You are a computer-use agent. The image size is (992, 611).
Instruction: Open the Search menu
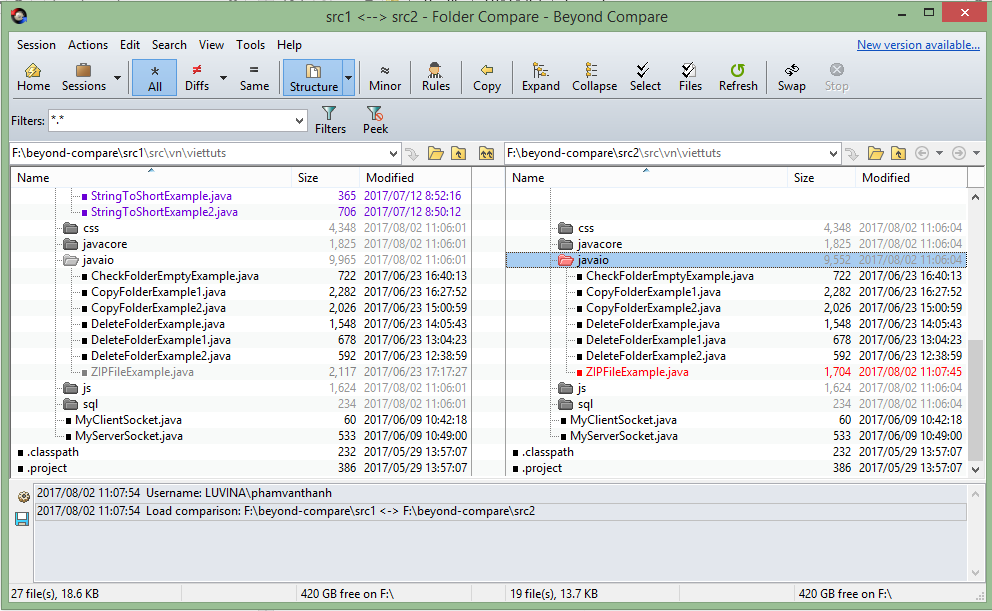tap(169, 45)
